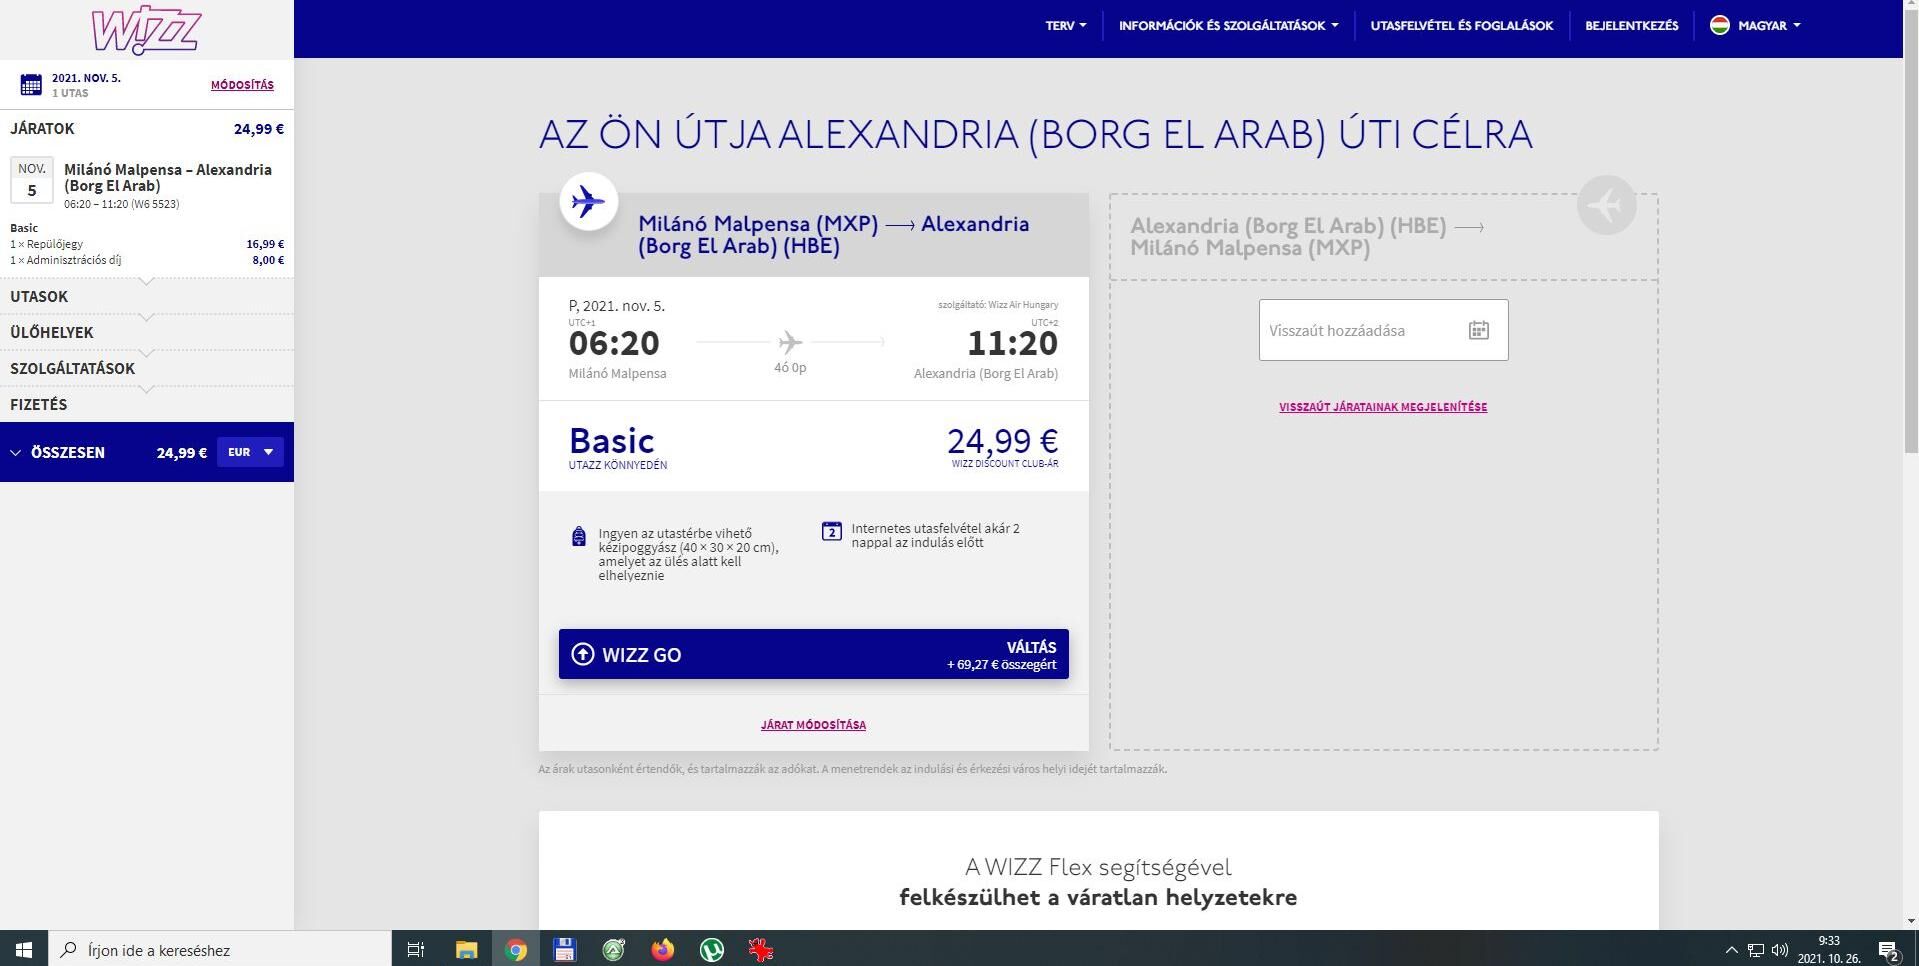Open the JÁRATOK sidebar section

click(x=147, y=129)
